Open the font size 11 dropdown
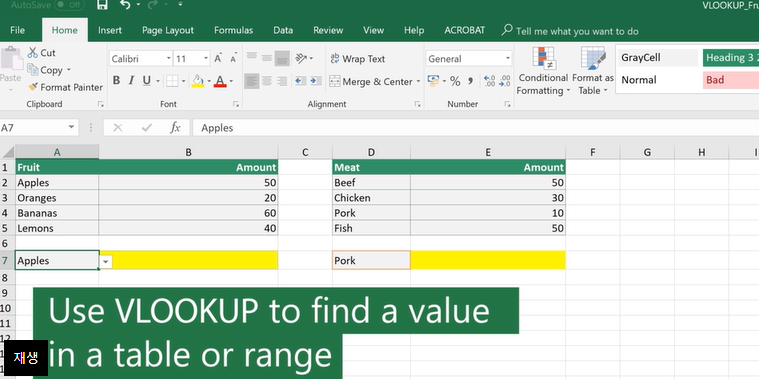The width and height of the screenshot is (759, 379). (x=206, y=59)
